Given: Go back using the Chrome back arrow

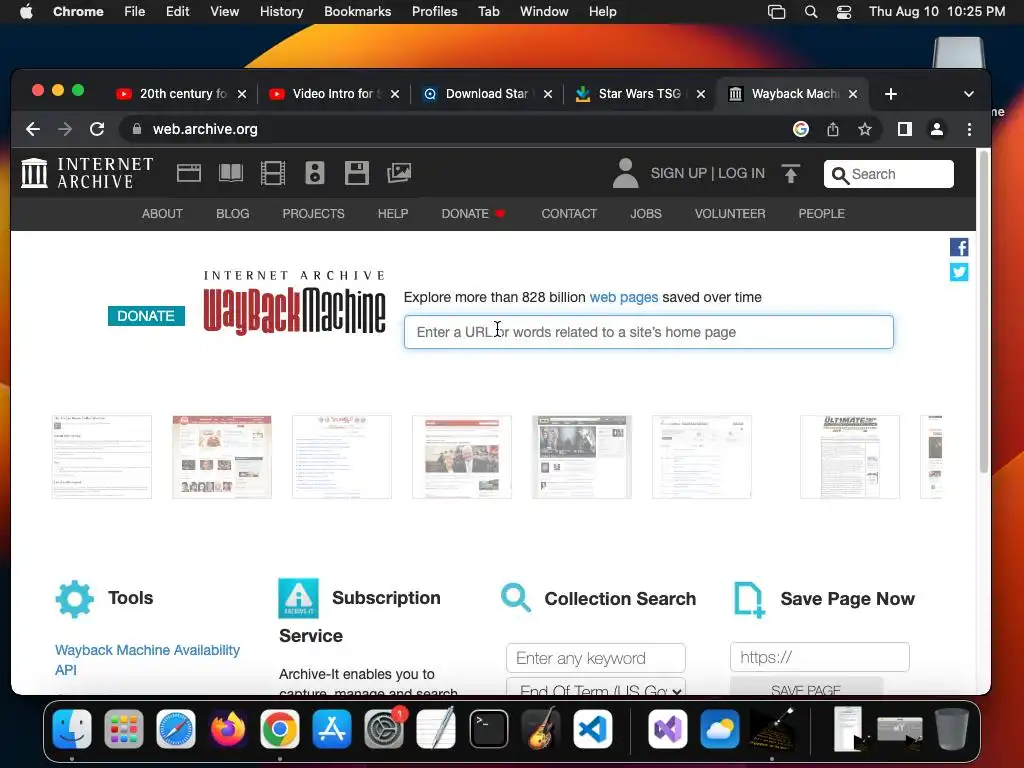Looking at the screenshot, I should (x=33, y=129).
